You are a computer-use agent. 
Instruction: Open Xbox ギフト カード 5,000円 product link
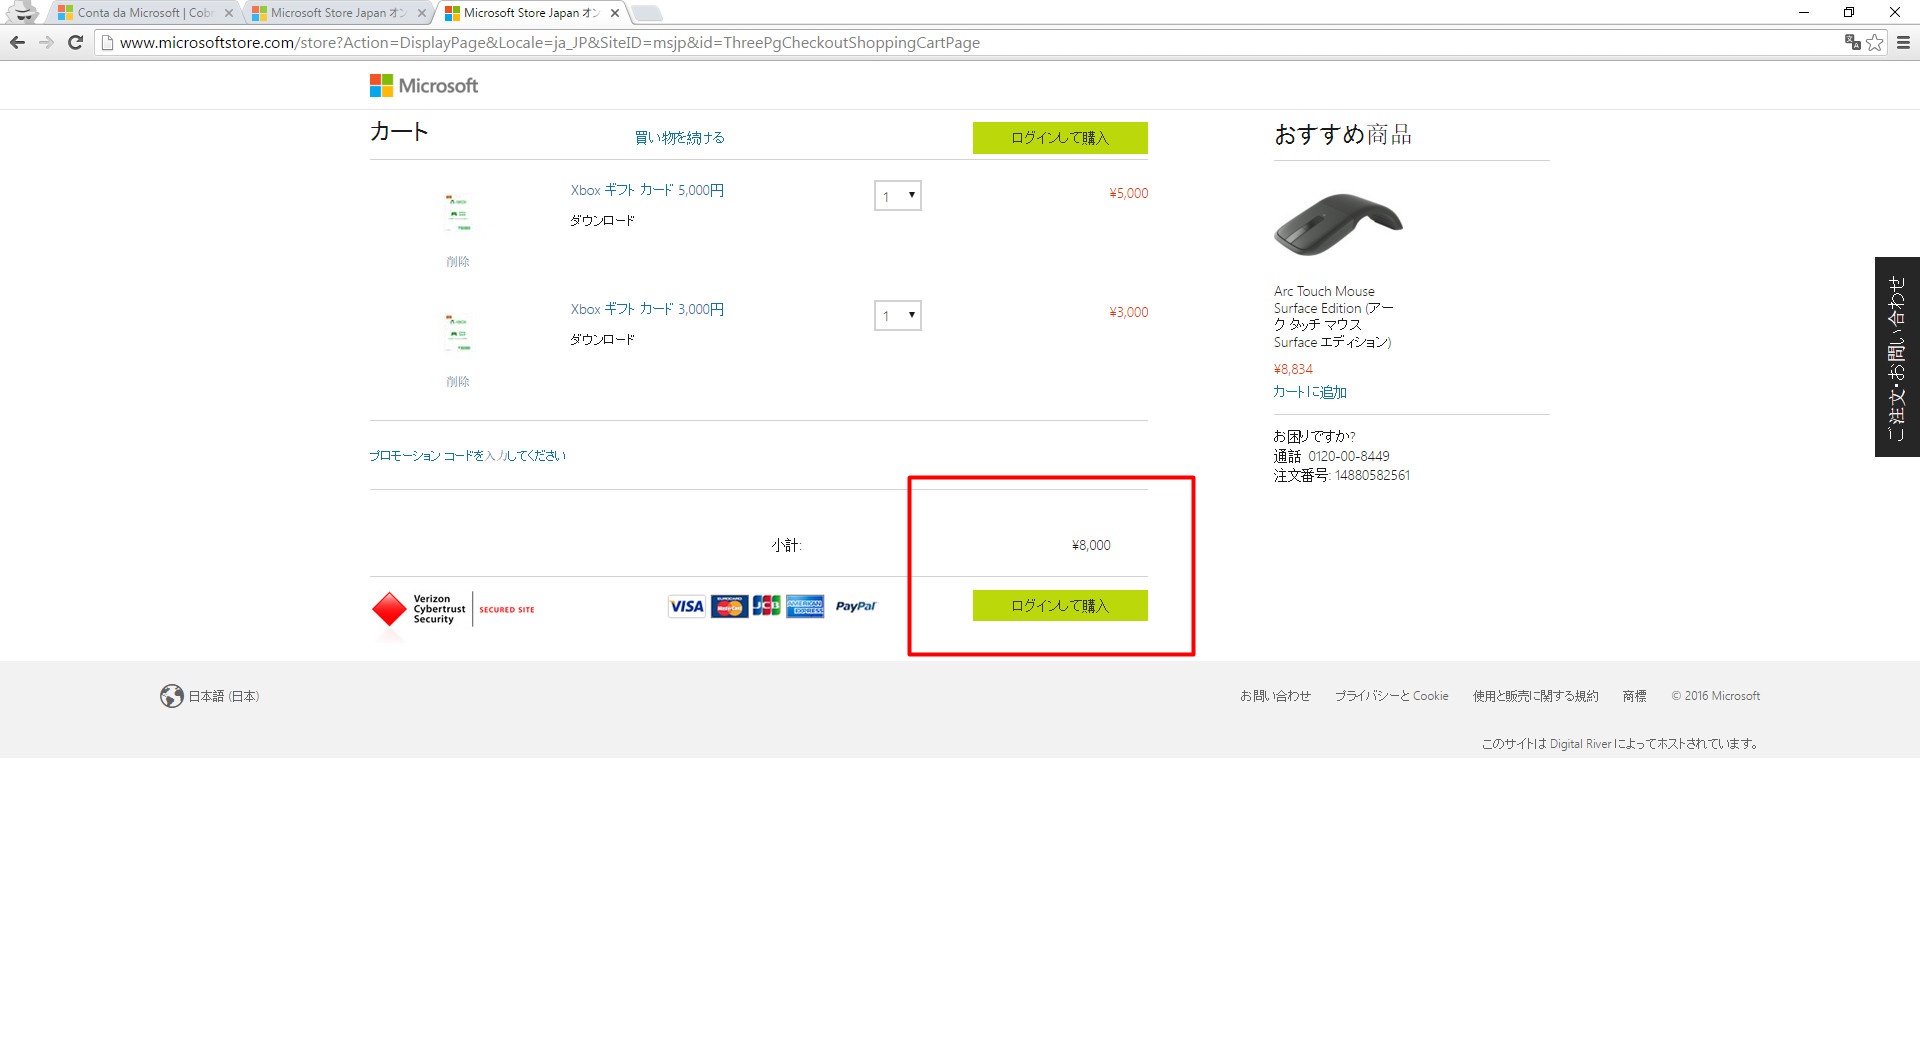pyautogui.click(x=647, y=190)
